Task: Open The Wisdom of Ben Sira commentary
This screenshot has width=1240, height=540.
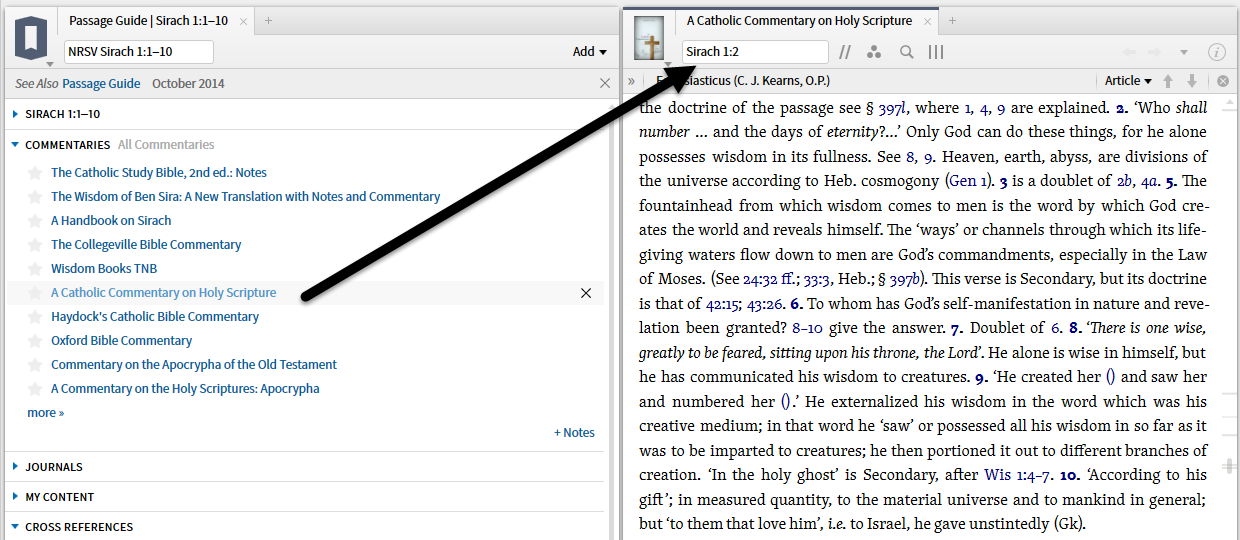Action: (246, 197)
